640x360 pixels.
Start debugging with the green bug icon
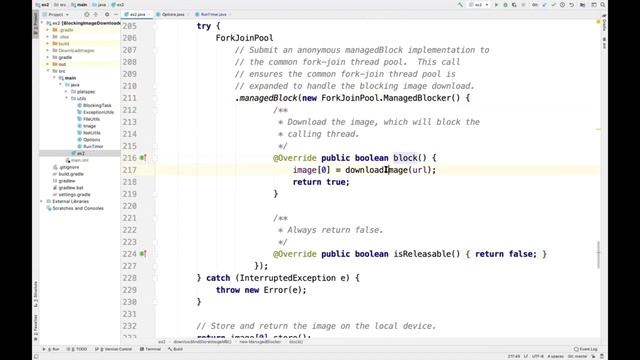pyautogui.click(x=505, y=5)
